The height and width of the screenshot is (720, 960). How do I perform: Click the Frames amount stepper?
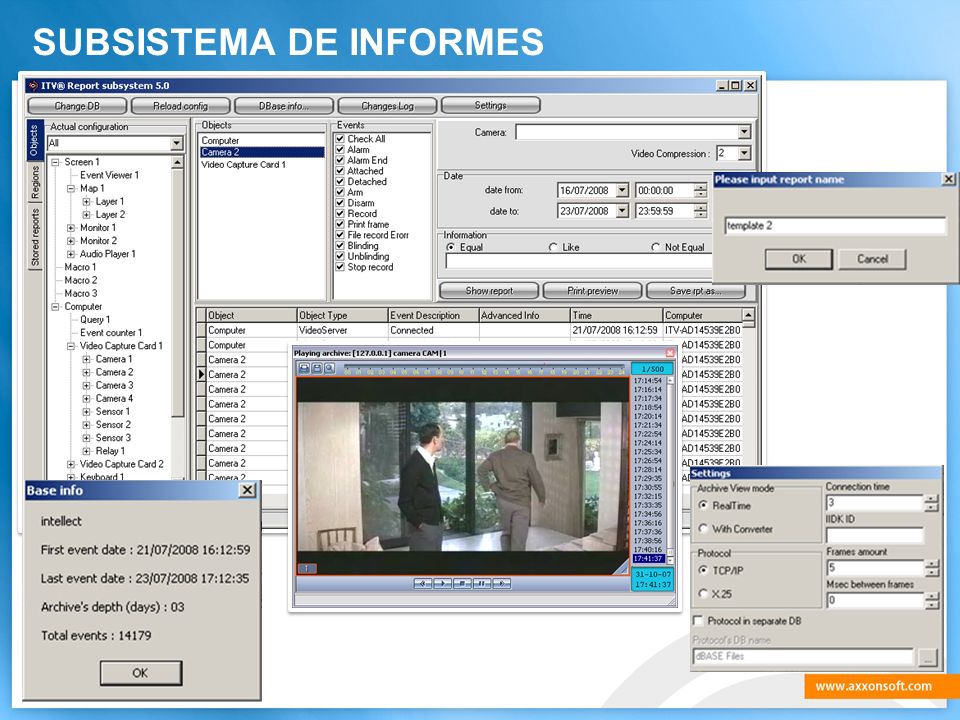coord(932,568)
